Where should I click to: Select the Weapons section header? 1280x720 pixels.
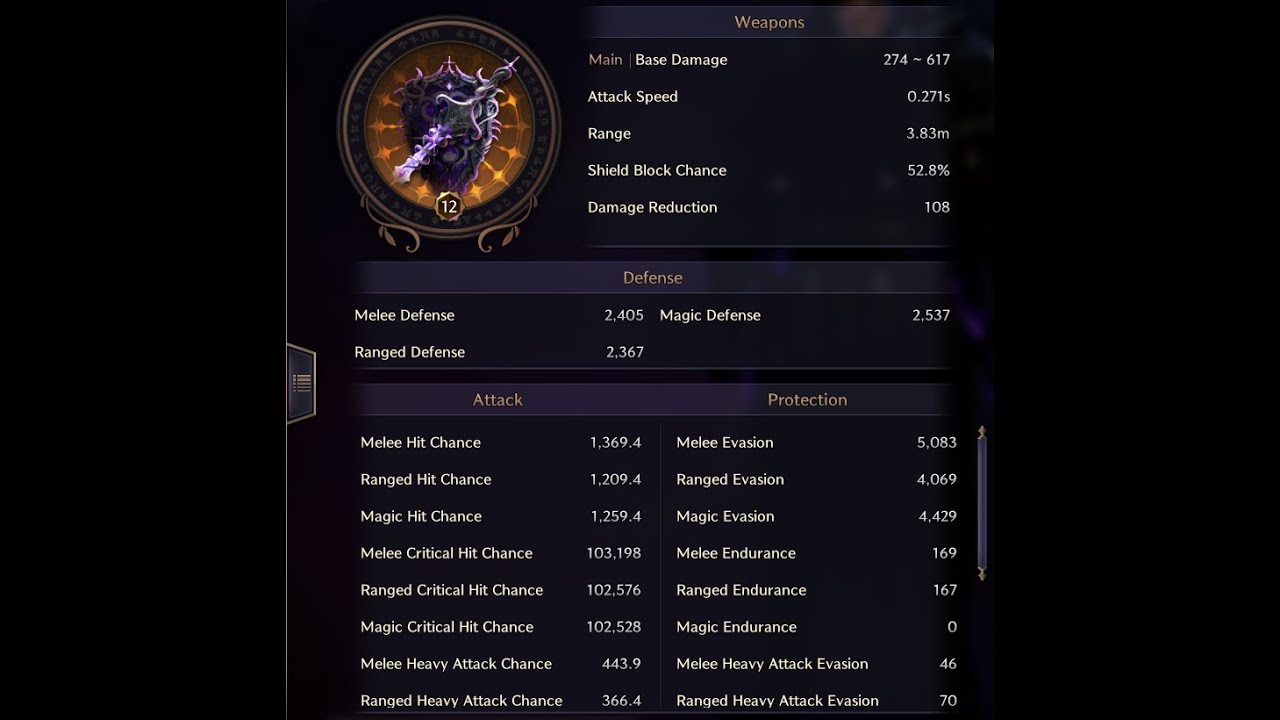(769, 22)
